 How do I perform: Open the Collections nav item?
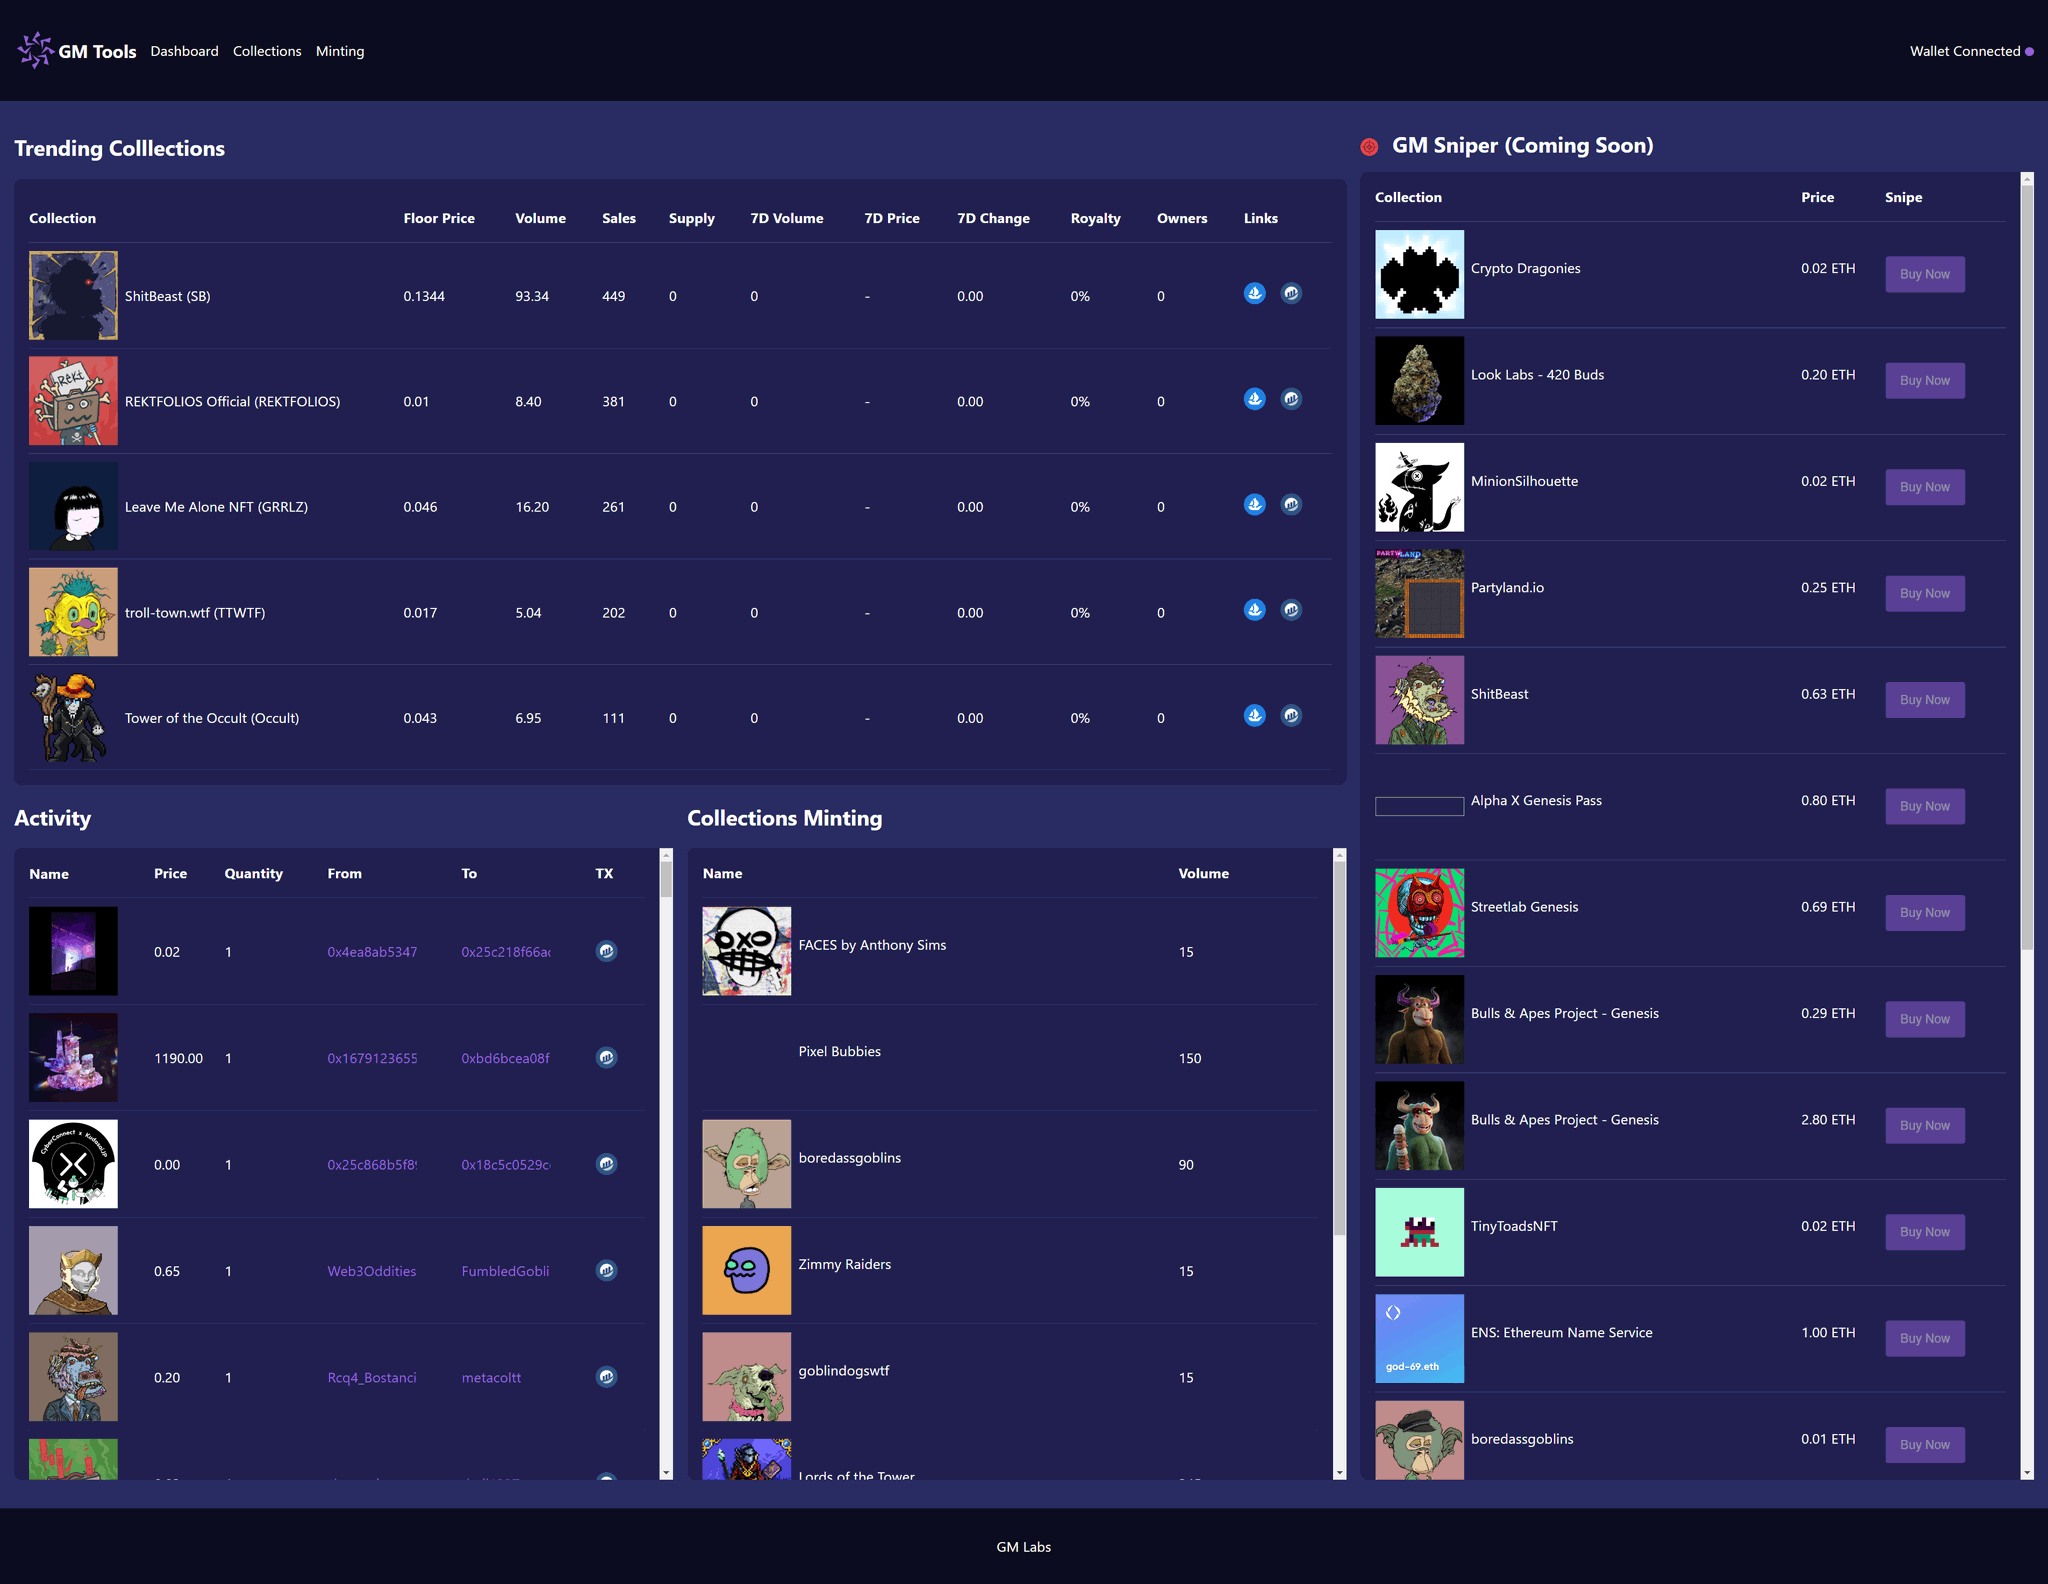(267, 51)
